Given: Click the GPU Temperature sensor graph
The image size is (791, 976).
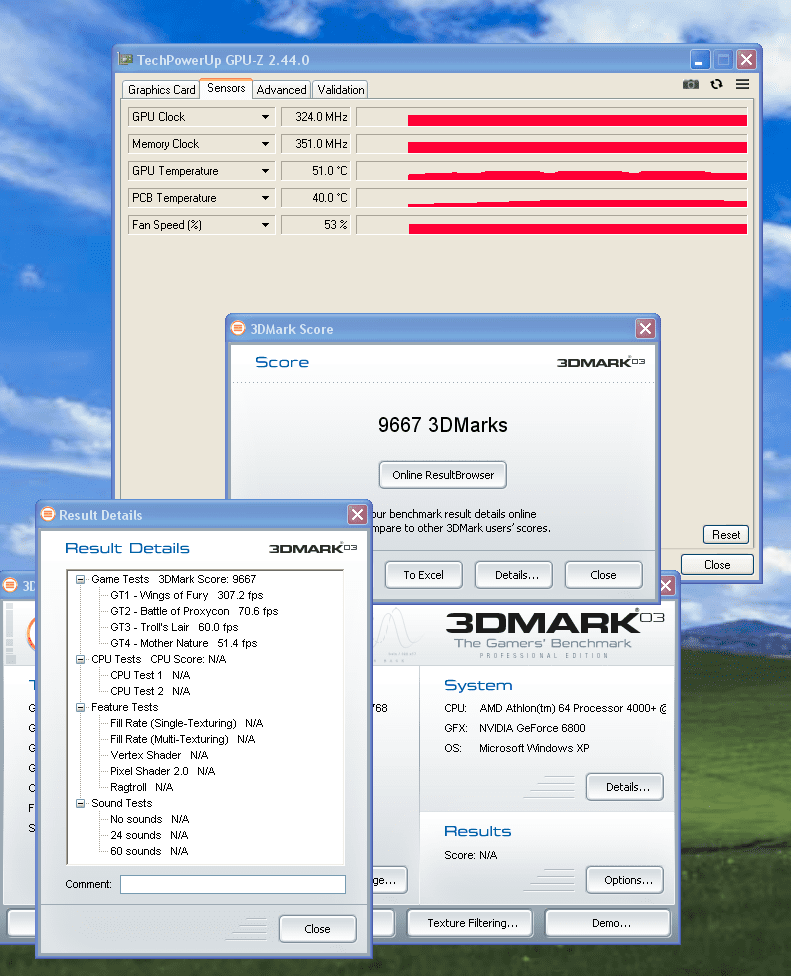Looking at the screenshot, I should pos(552,171).
